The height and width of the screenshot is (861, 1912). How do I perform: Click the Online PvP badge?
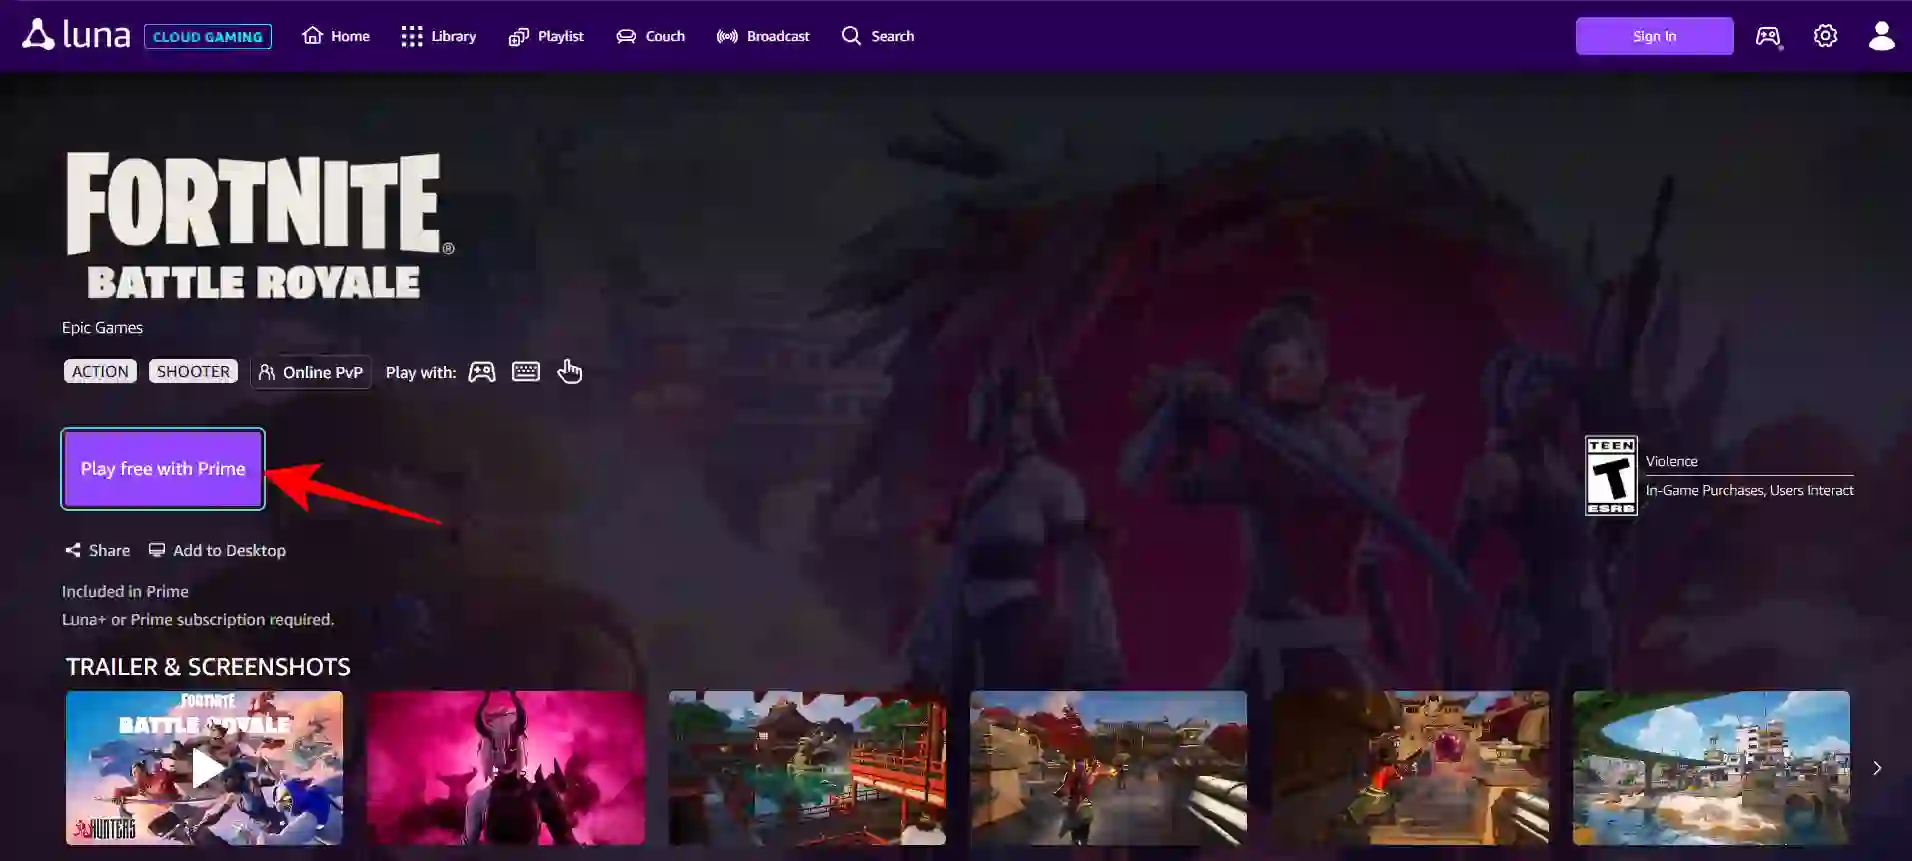311,372
